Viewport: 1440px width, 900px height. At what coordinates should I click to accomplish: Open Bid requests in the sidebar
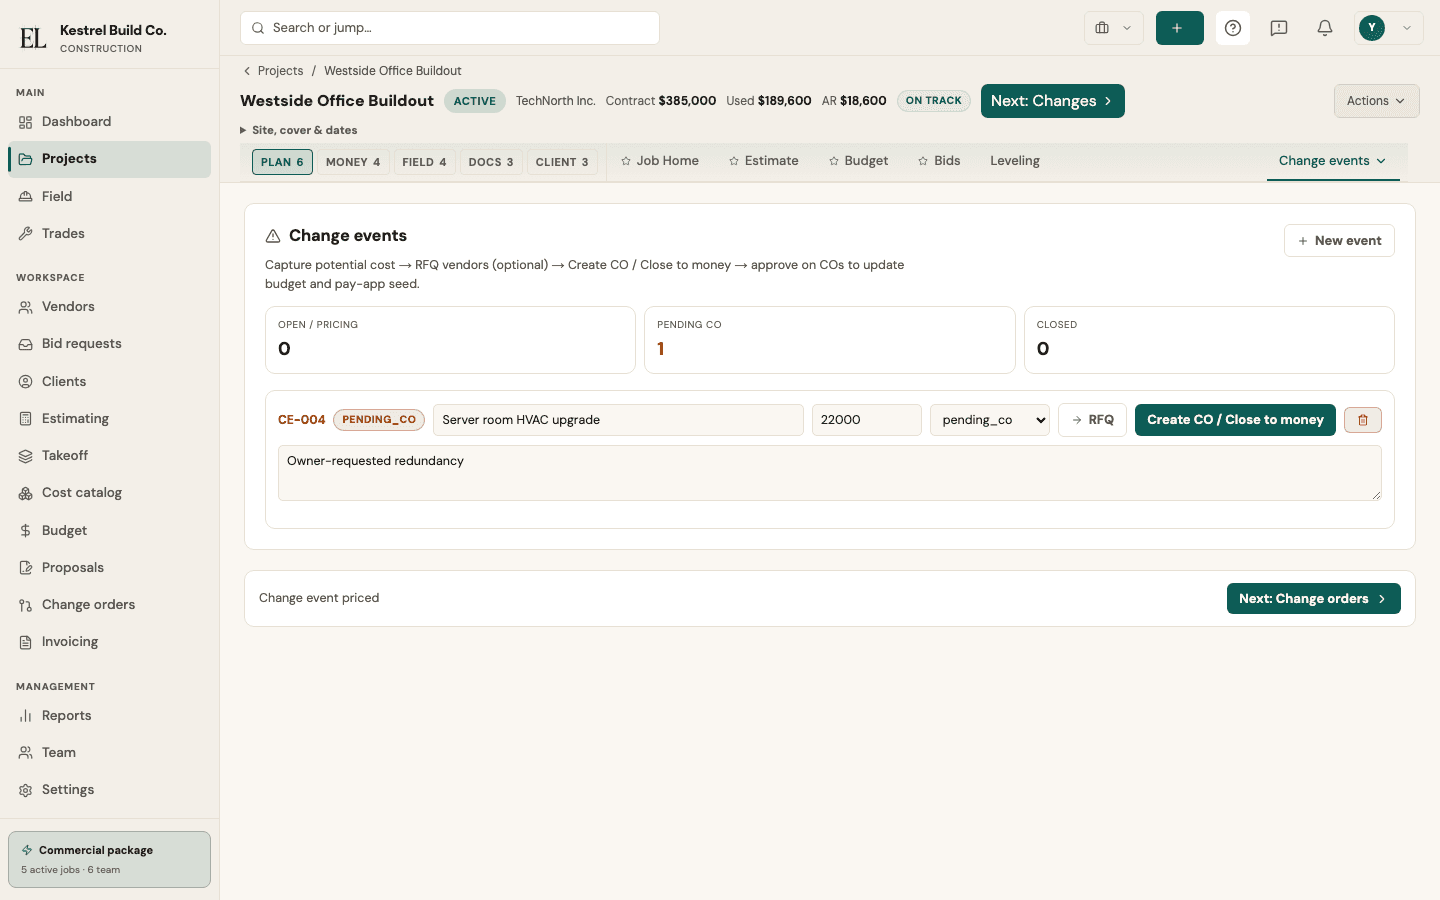(110, 344)
